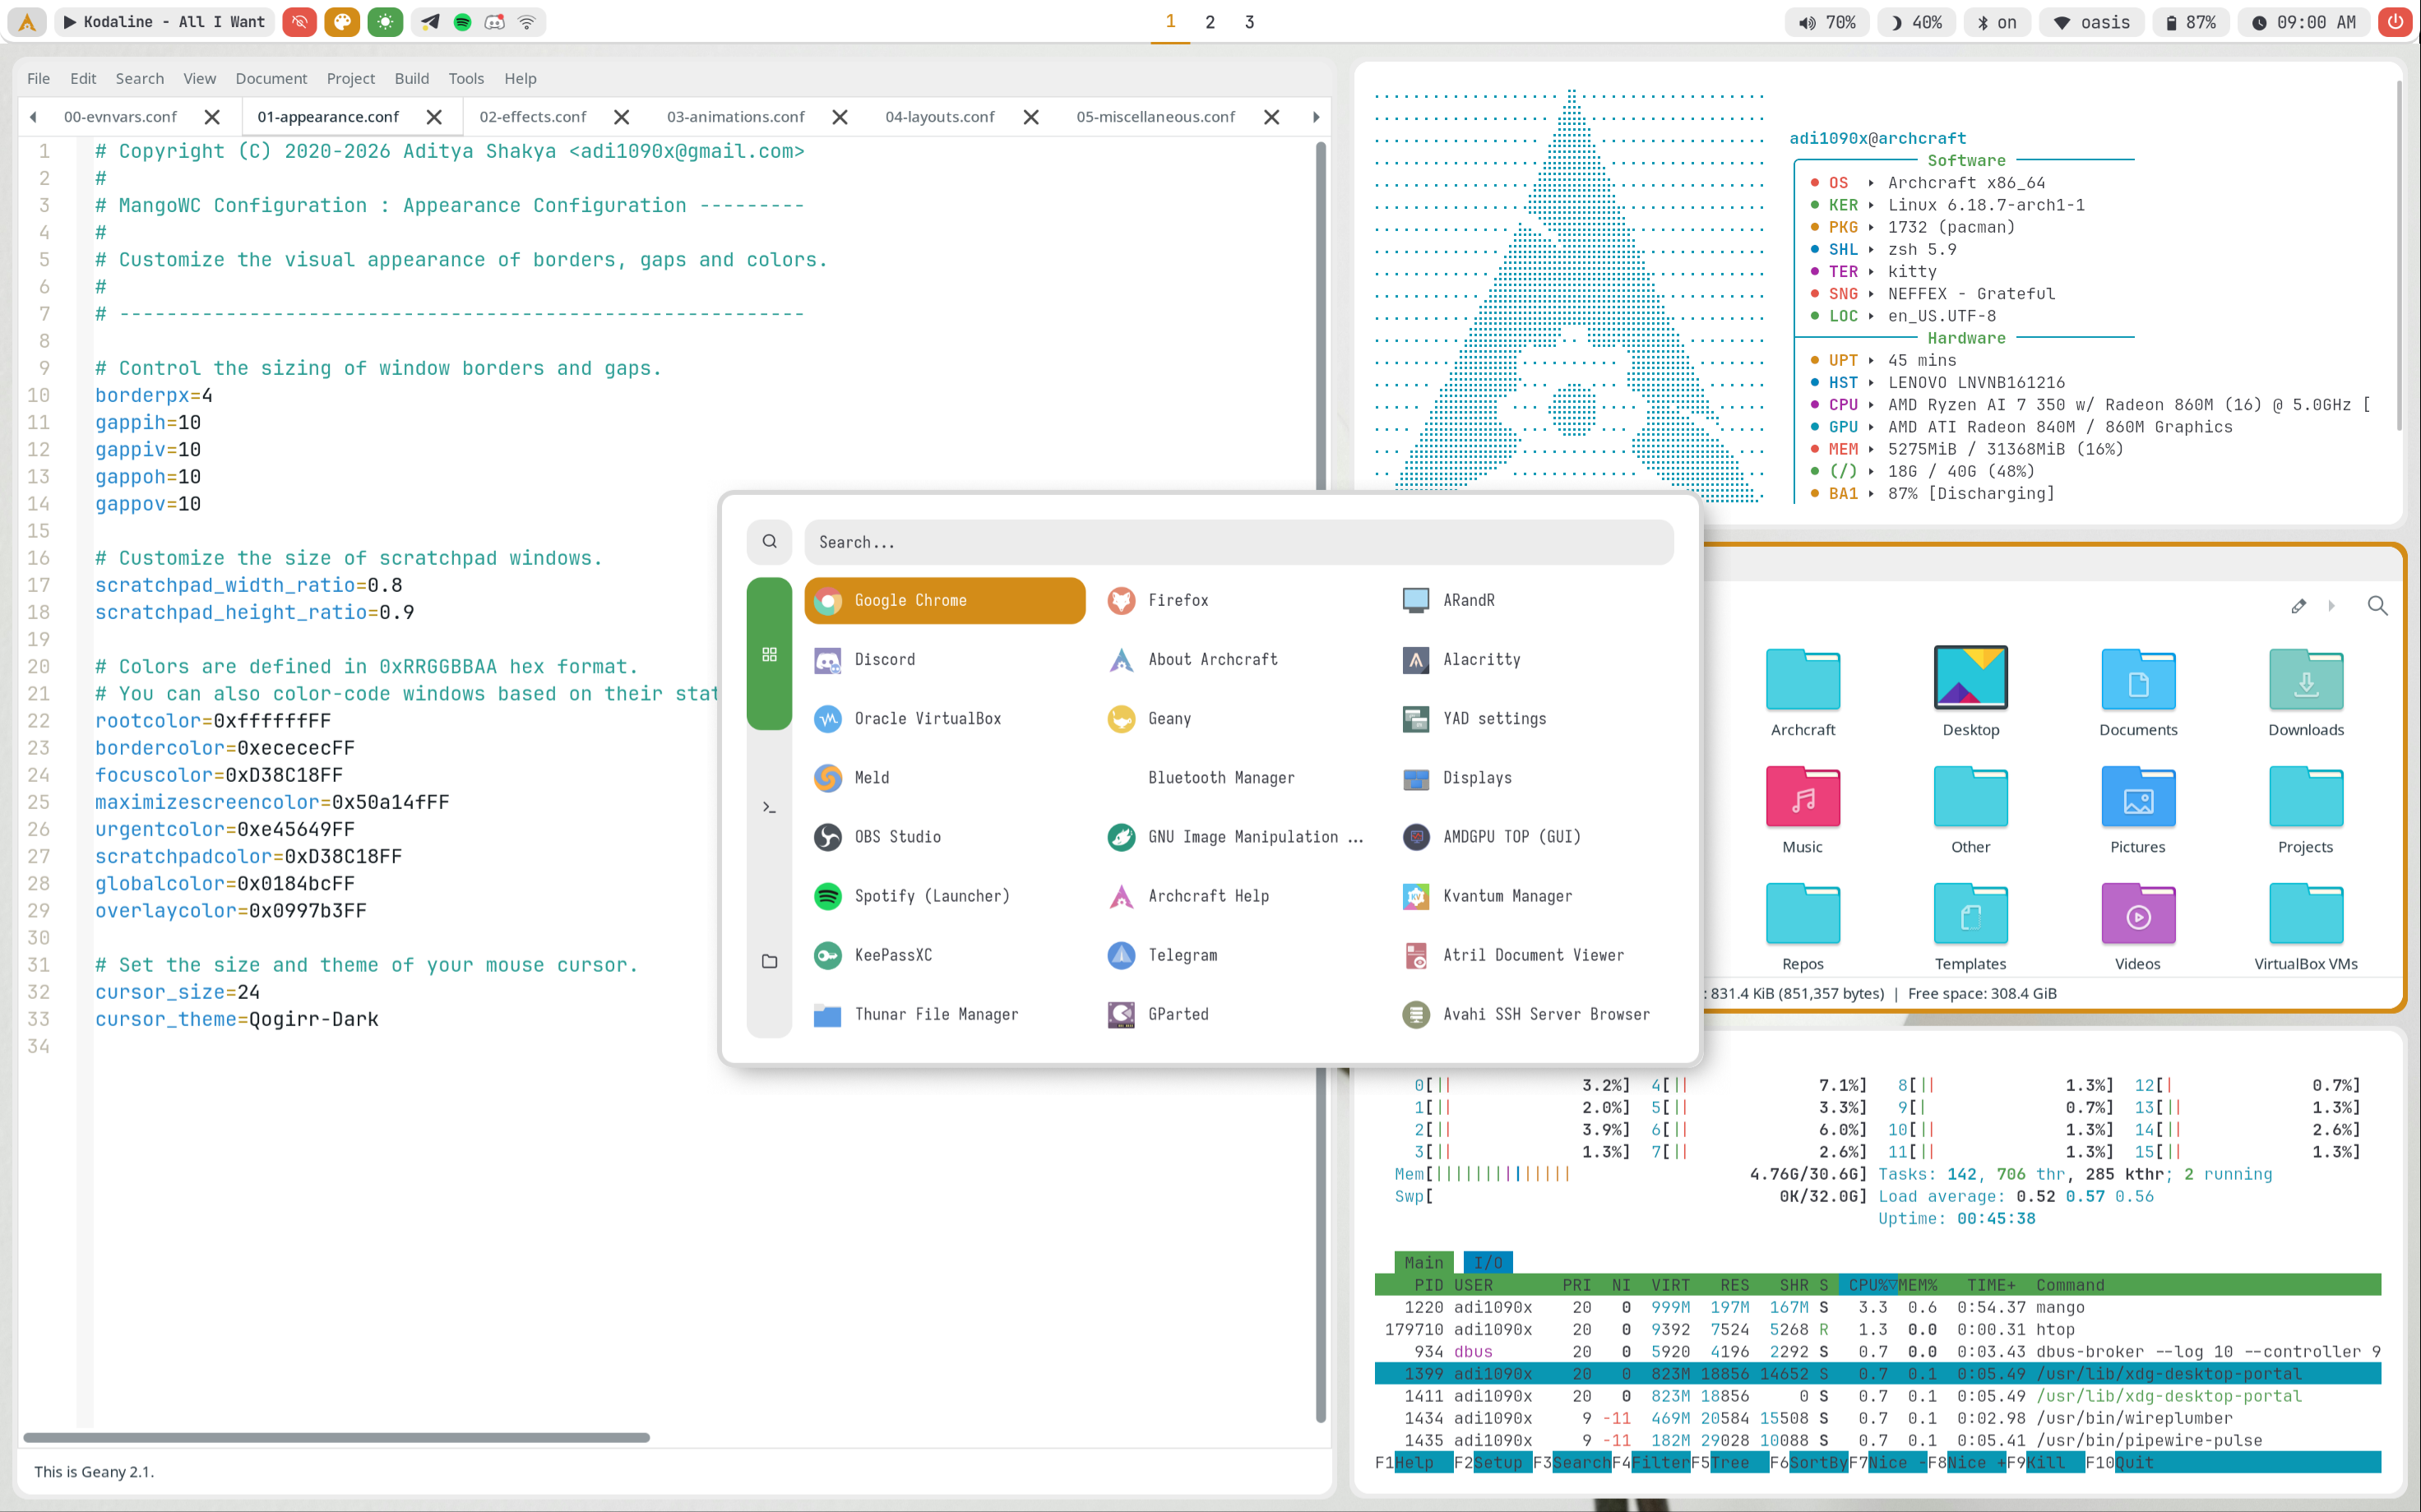Click the Spotify tray icon in the top bar
This screenshot has width=2421, height=1512.
(462, 22)
